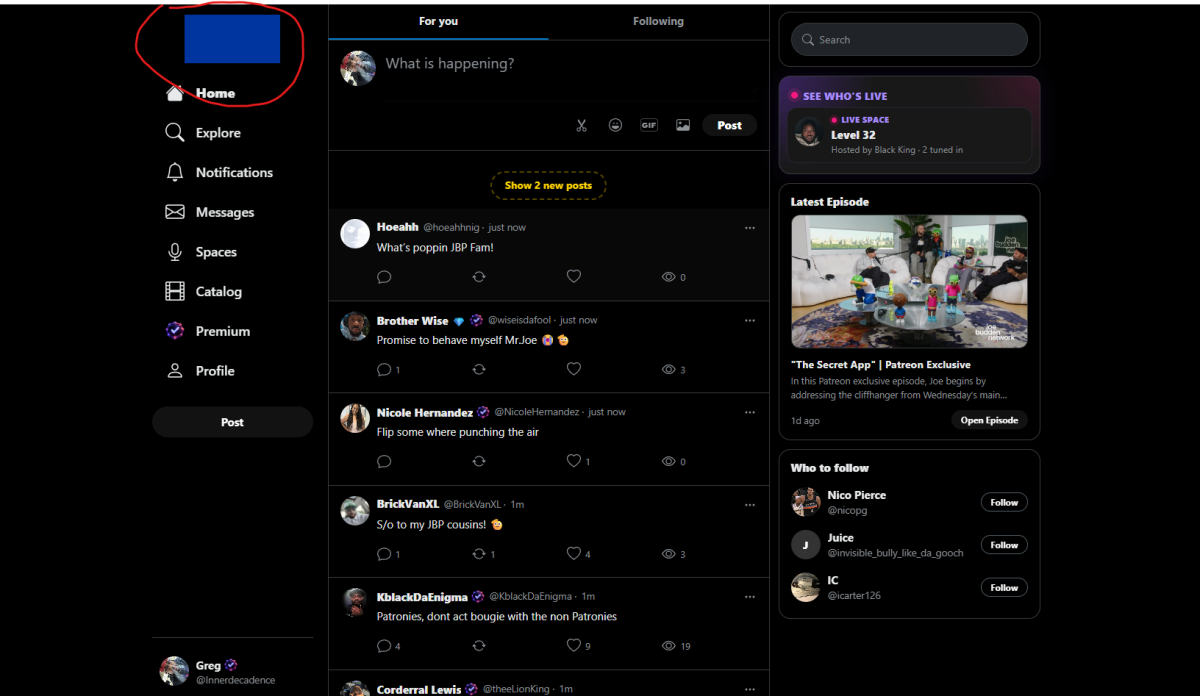Open more options on Hoeahh's post
1200x696 pixels.
pos(750,228)
